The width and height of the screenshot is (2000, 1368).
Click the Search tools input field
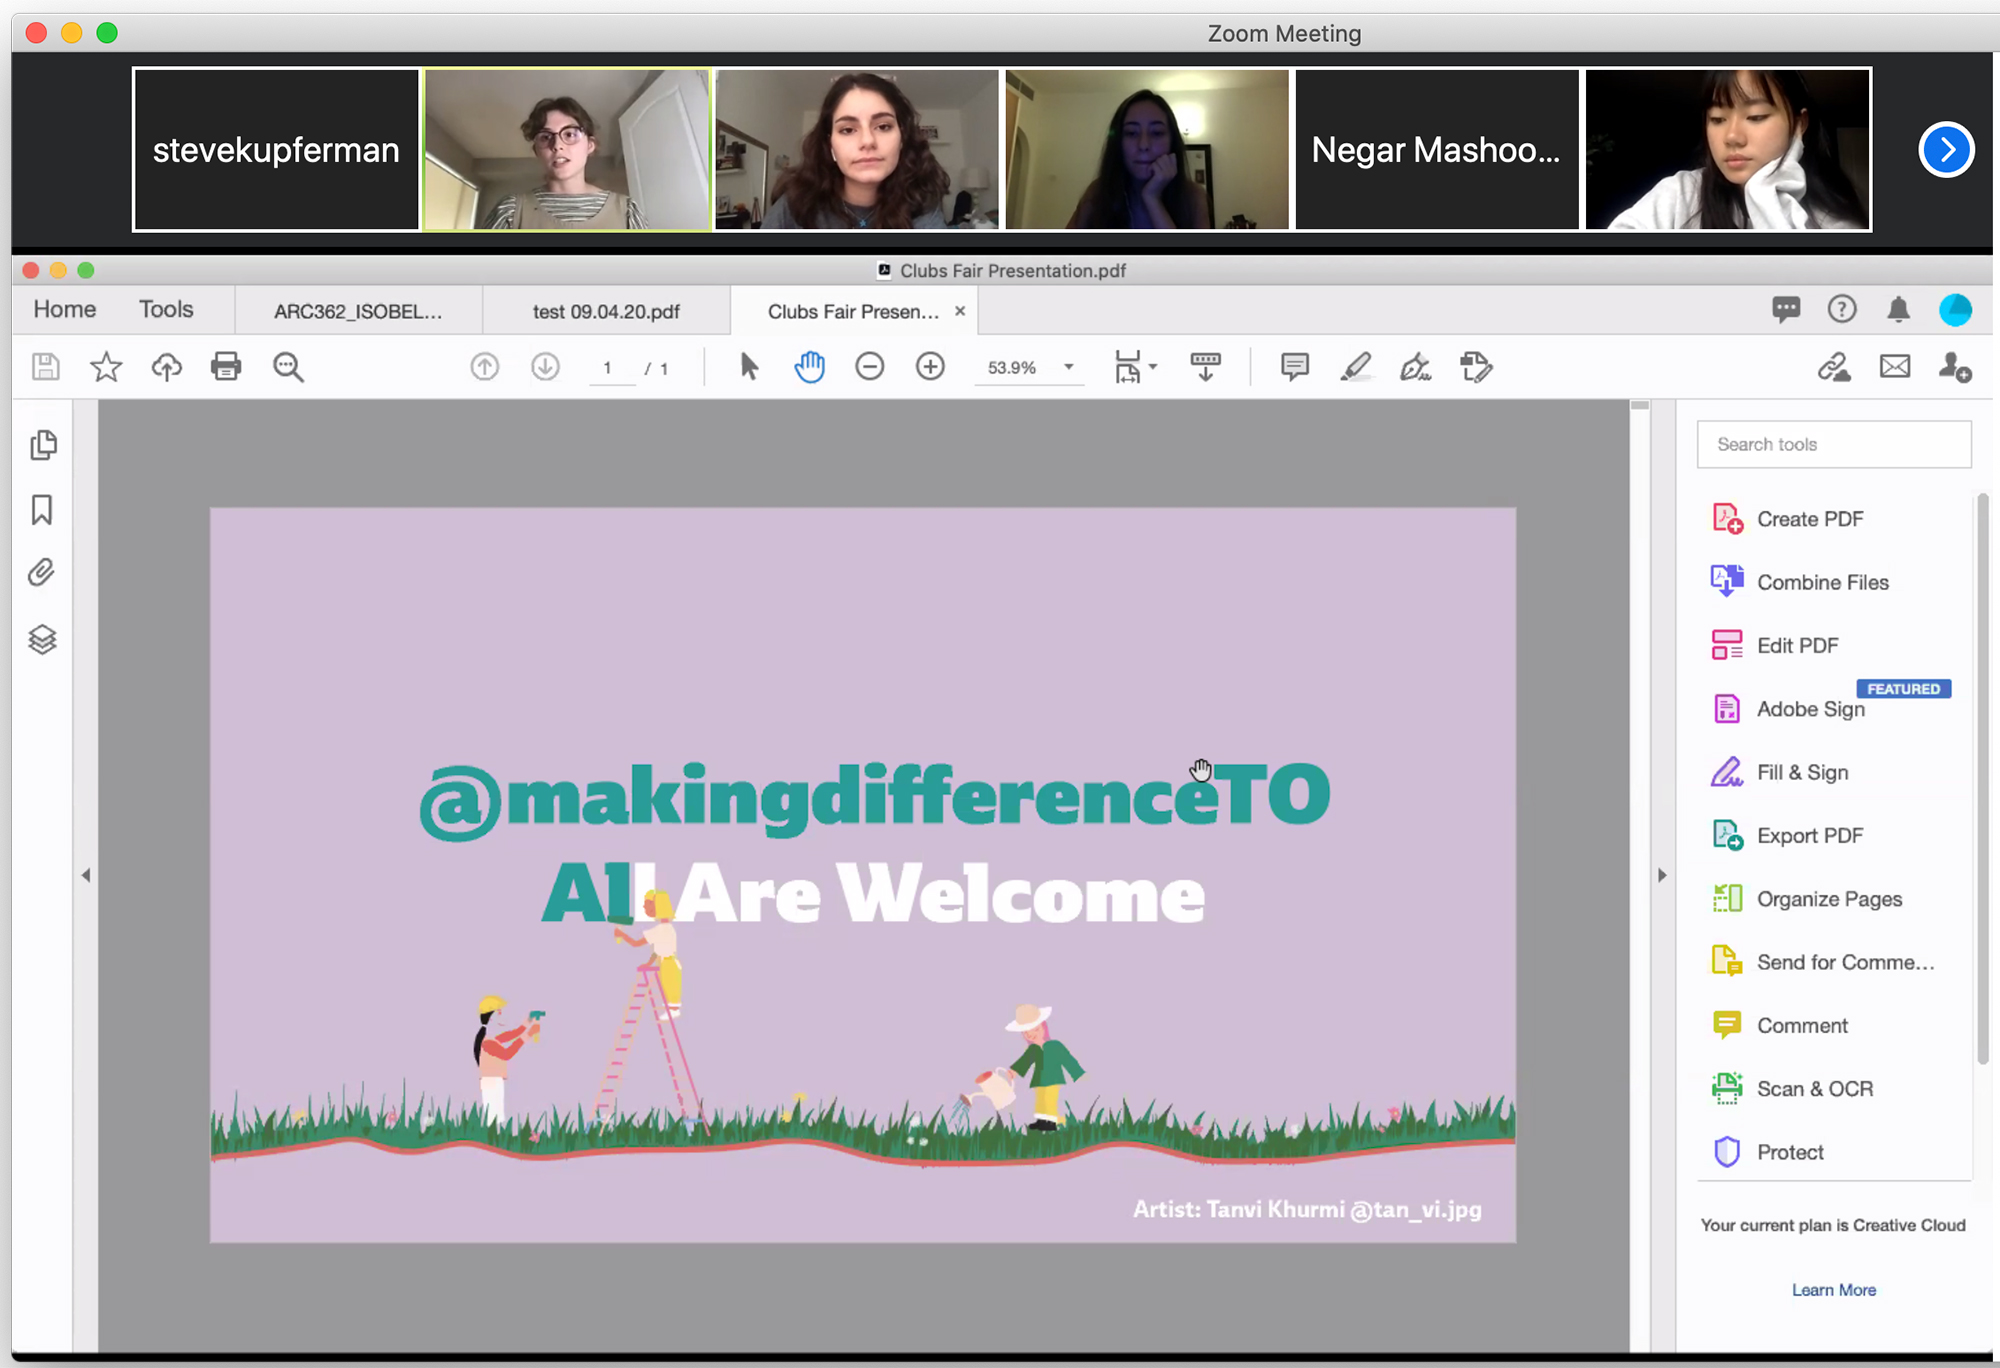pos(1834,444)
